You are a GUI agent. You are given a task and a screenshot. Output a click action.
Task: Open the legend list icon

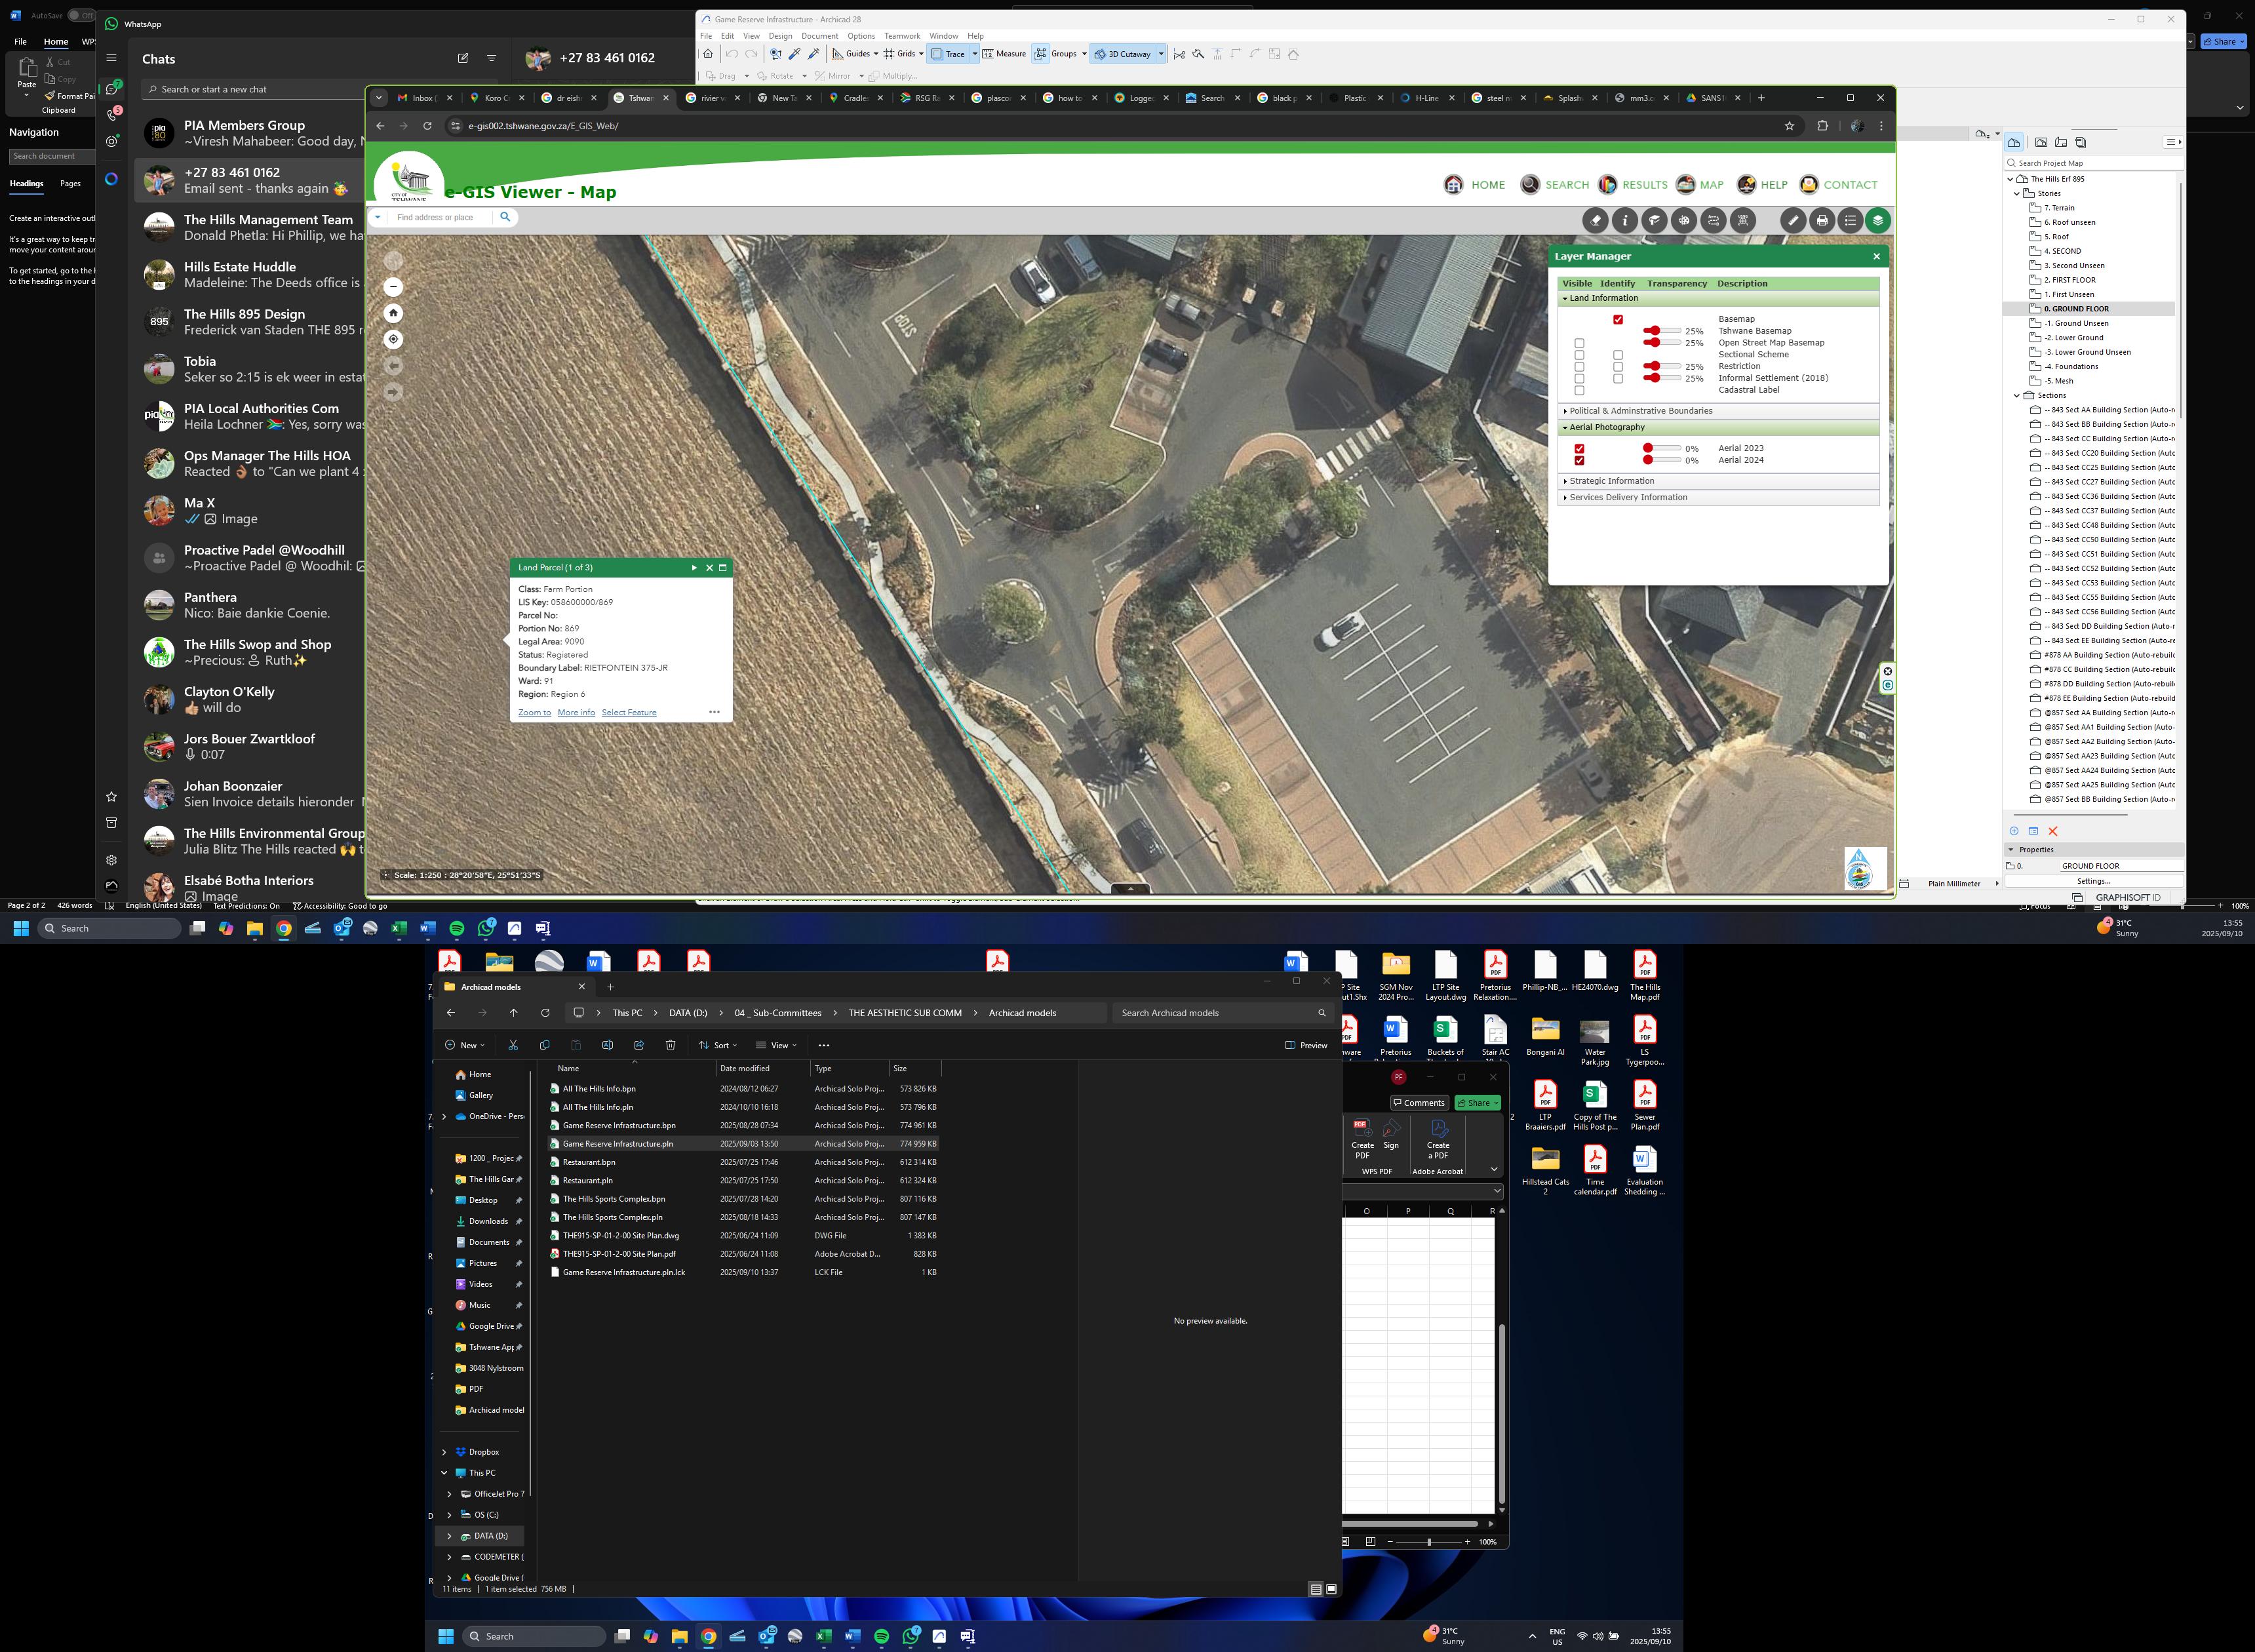pyautogui.click(x=1850, y=221)
